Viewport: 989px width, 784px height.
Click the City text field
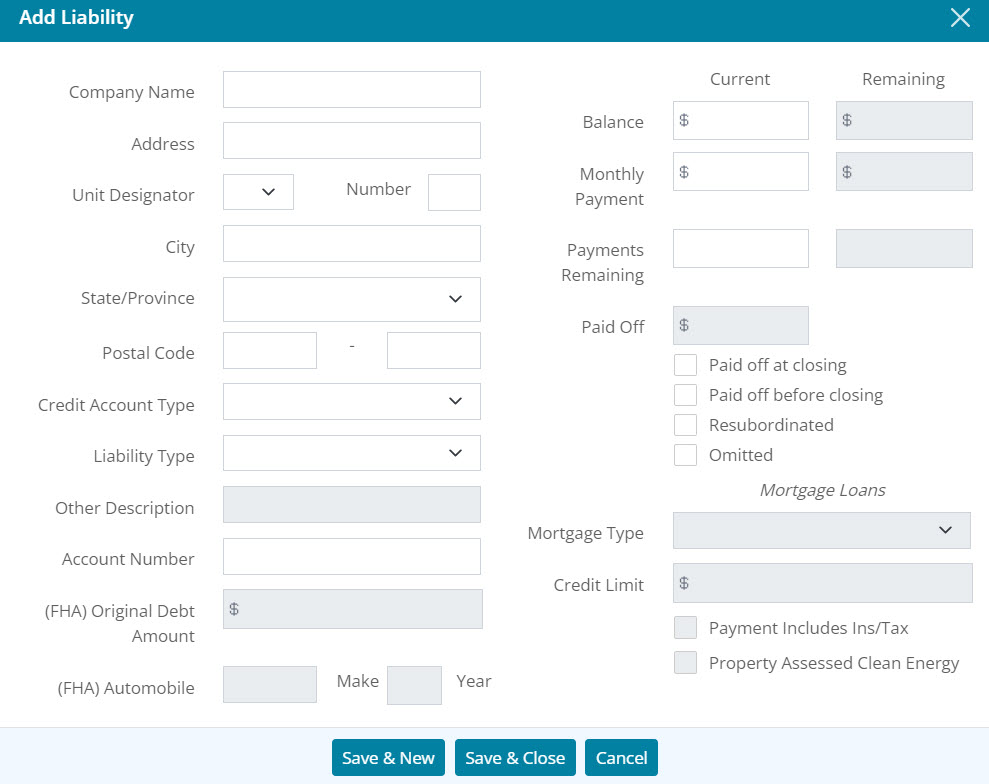click(x=351, y=244)
